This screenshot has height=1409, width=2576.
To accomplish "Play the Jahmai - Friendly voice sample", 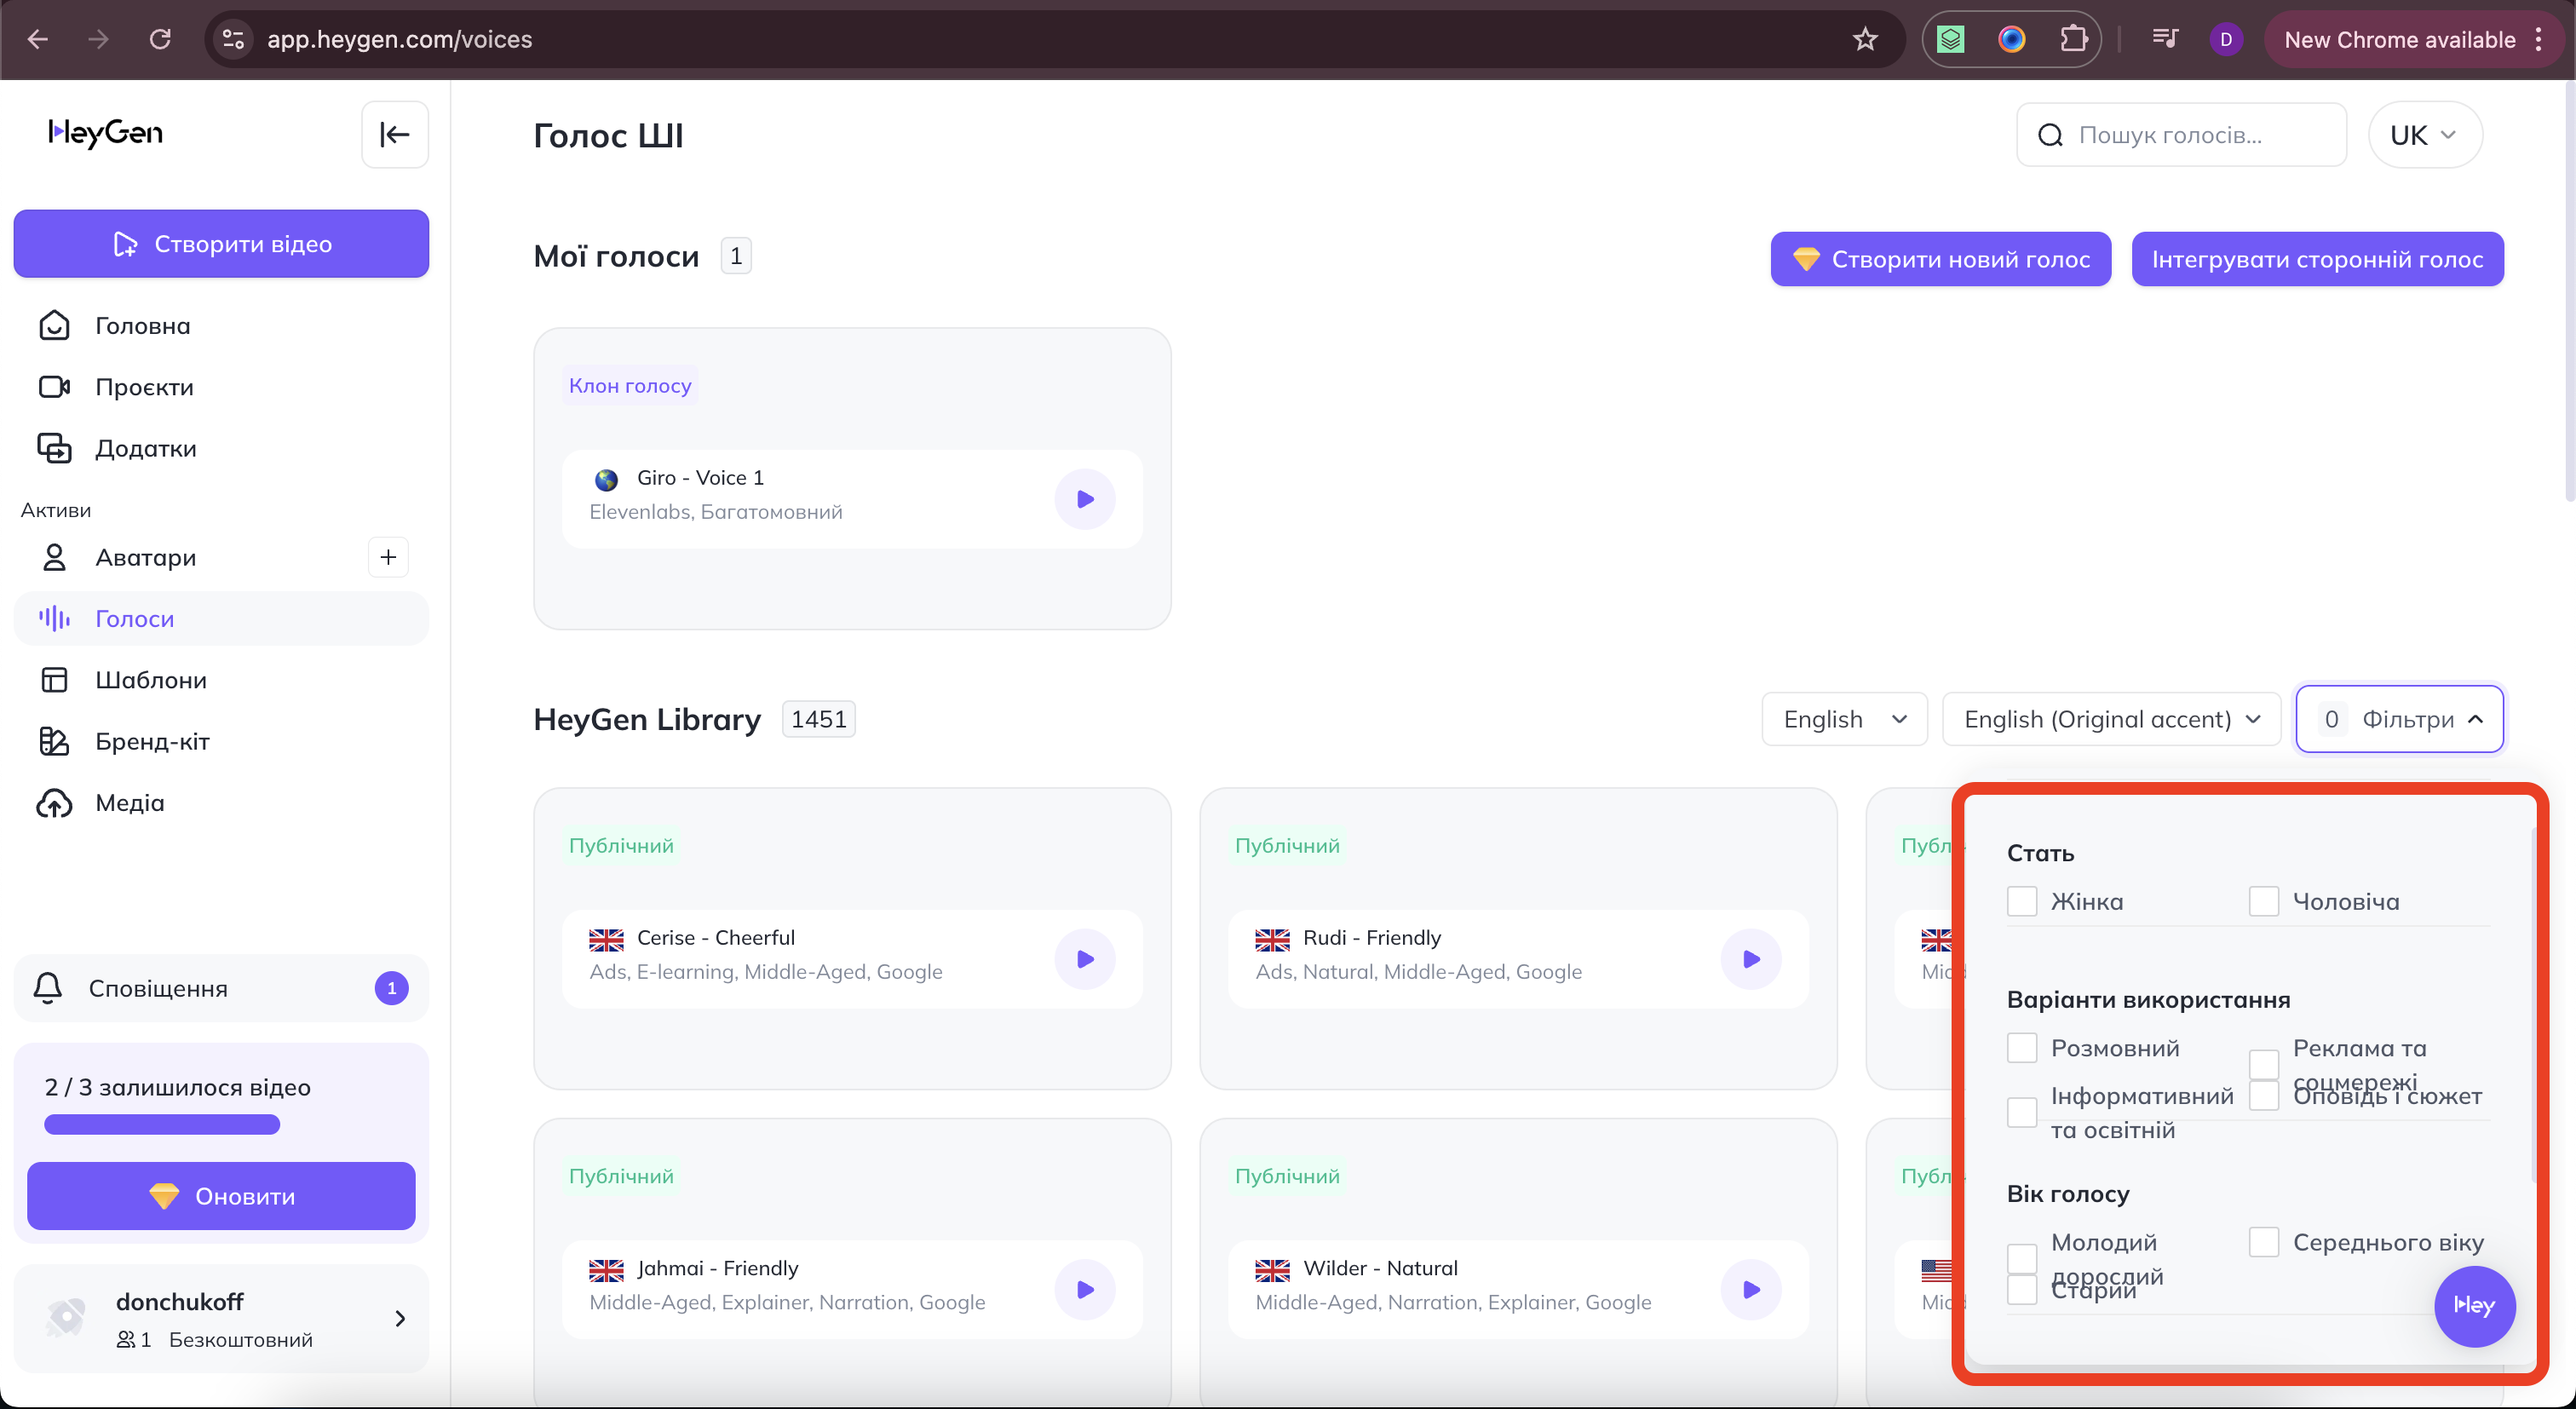I will 1085,1289.
